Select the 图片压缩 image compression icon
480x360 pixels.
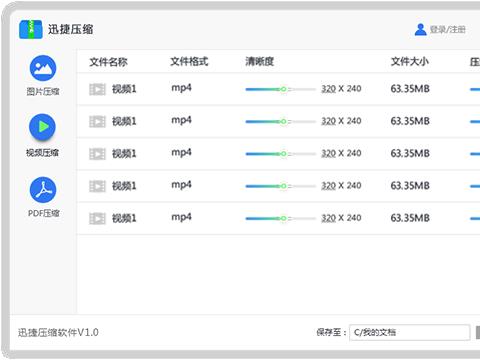(x=43, y=68)
